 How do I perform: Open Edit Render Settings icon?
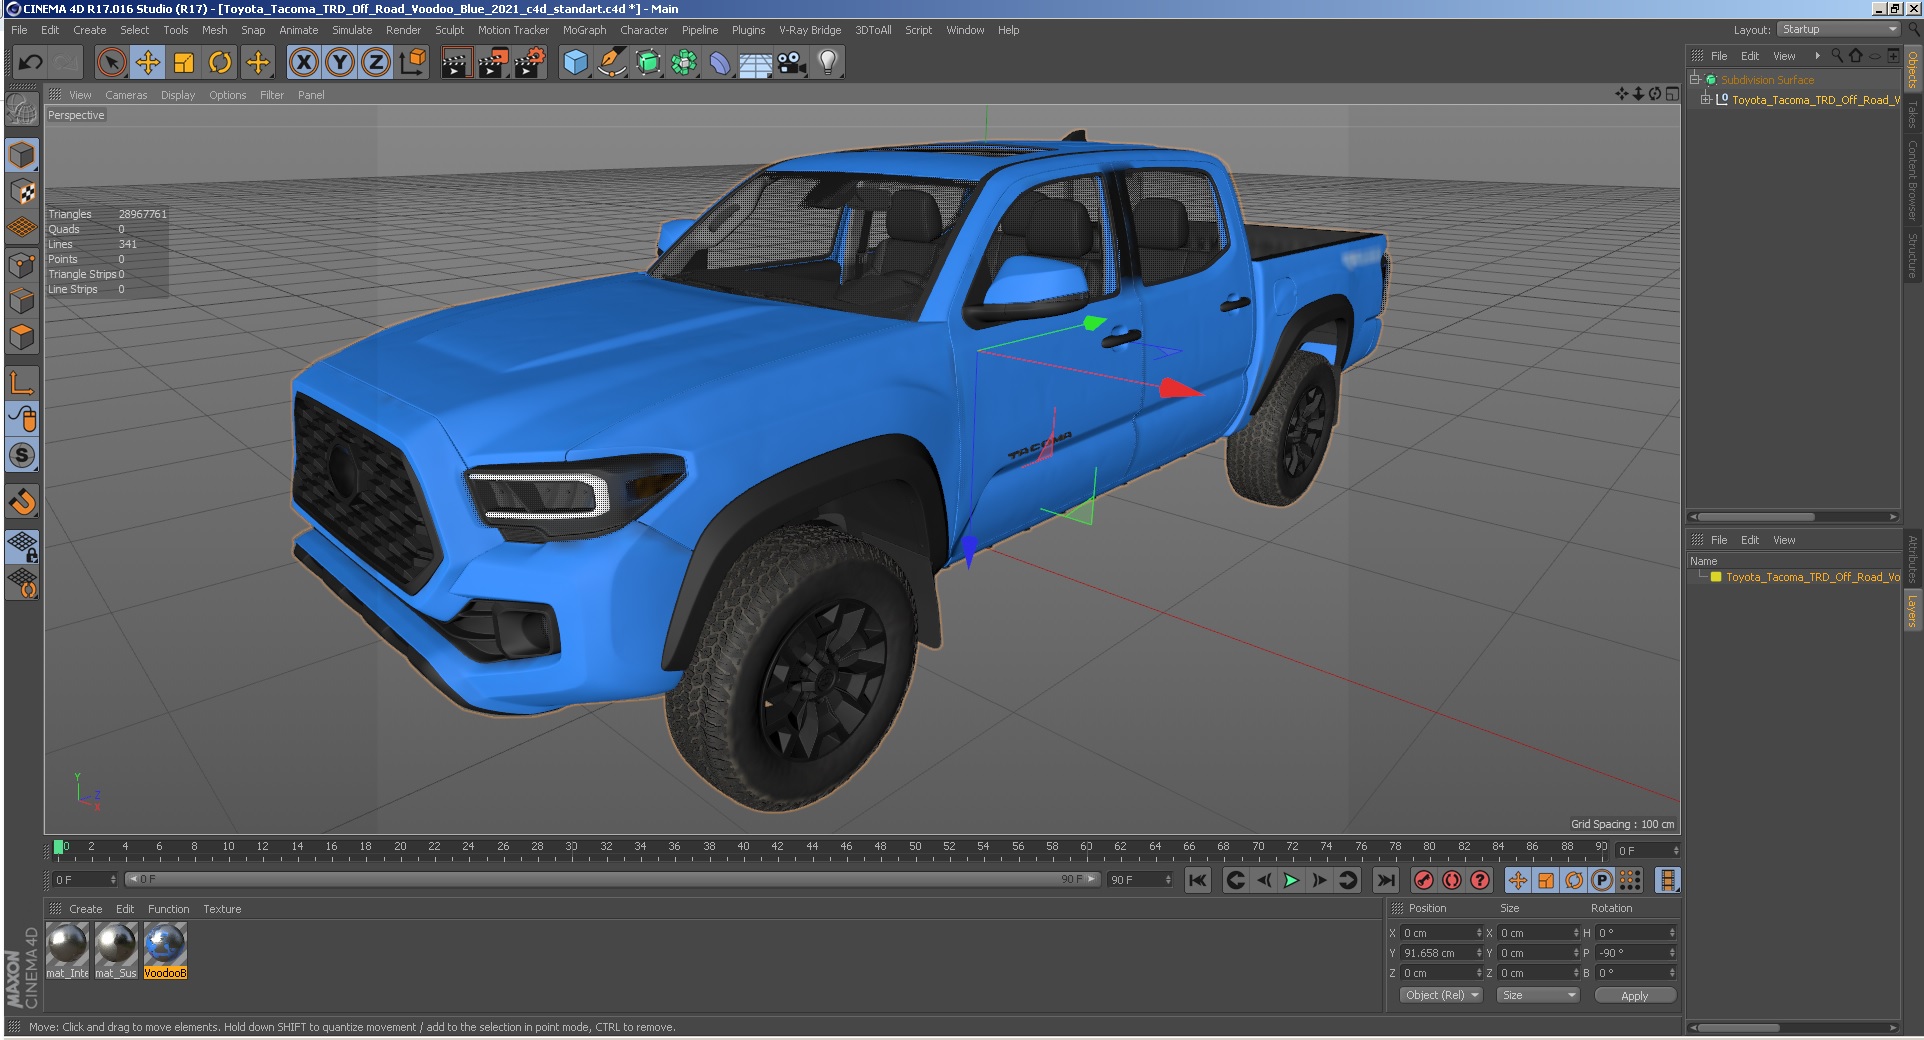click(530, 62)
